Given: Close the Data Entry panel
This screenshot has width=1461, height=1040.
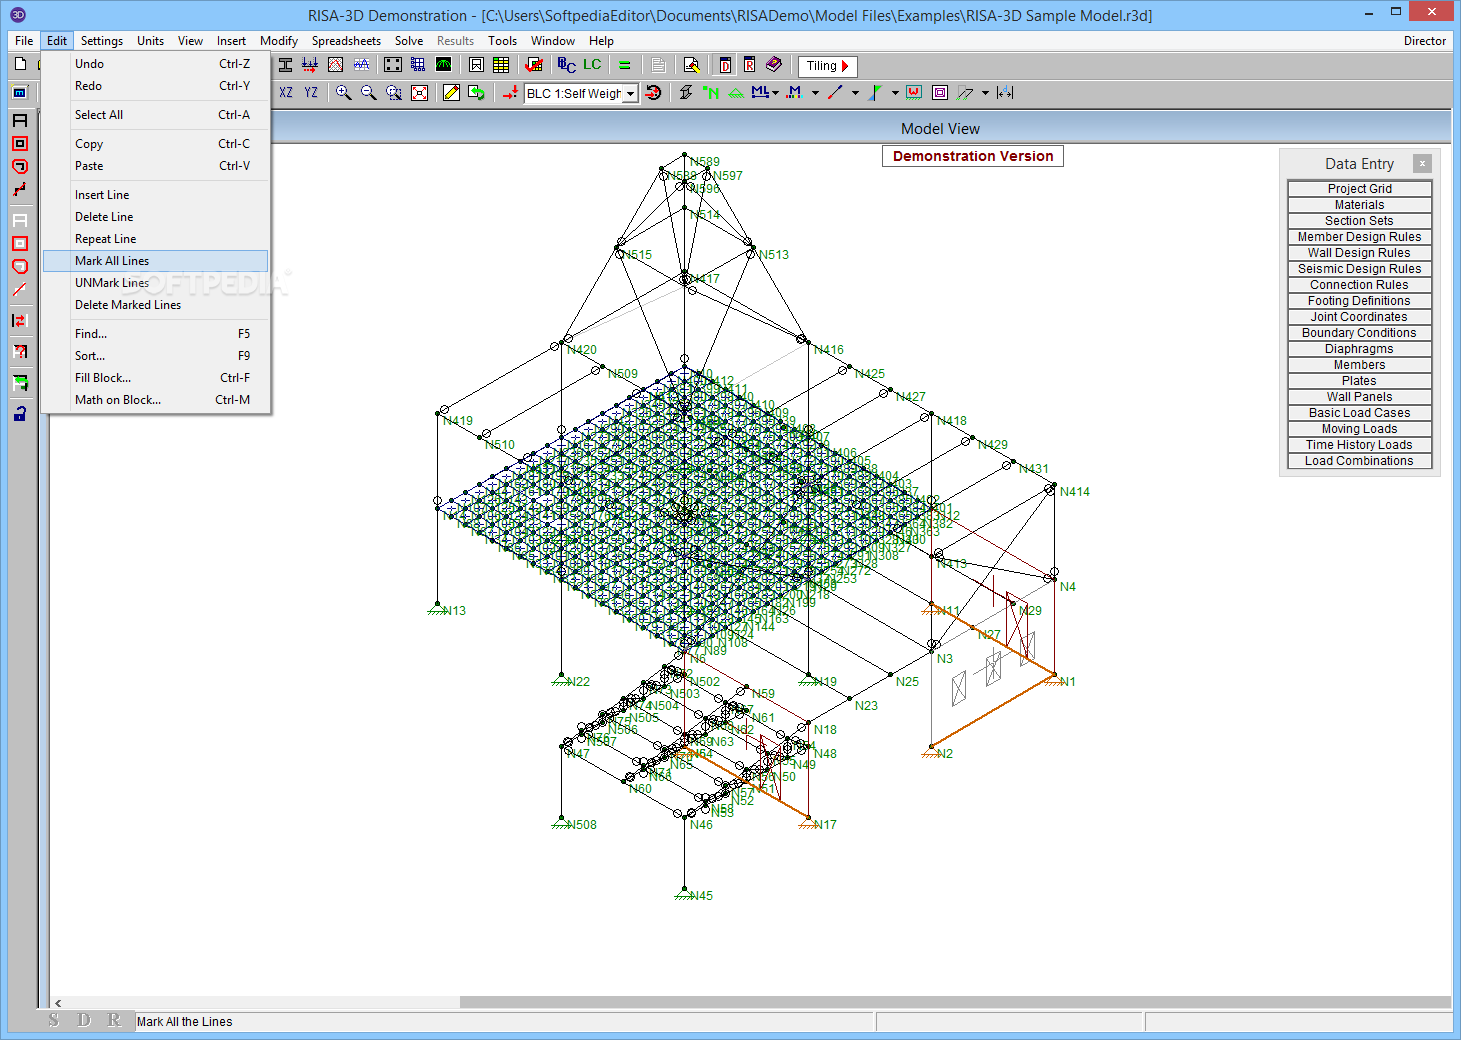Looking at the screenshot, I should (x=1422, y=163).
